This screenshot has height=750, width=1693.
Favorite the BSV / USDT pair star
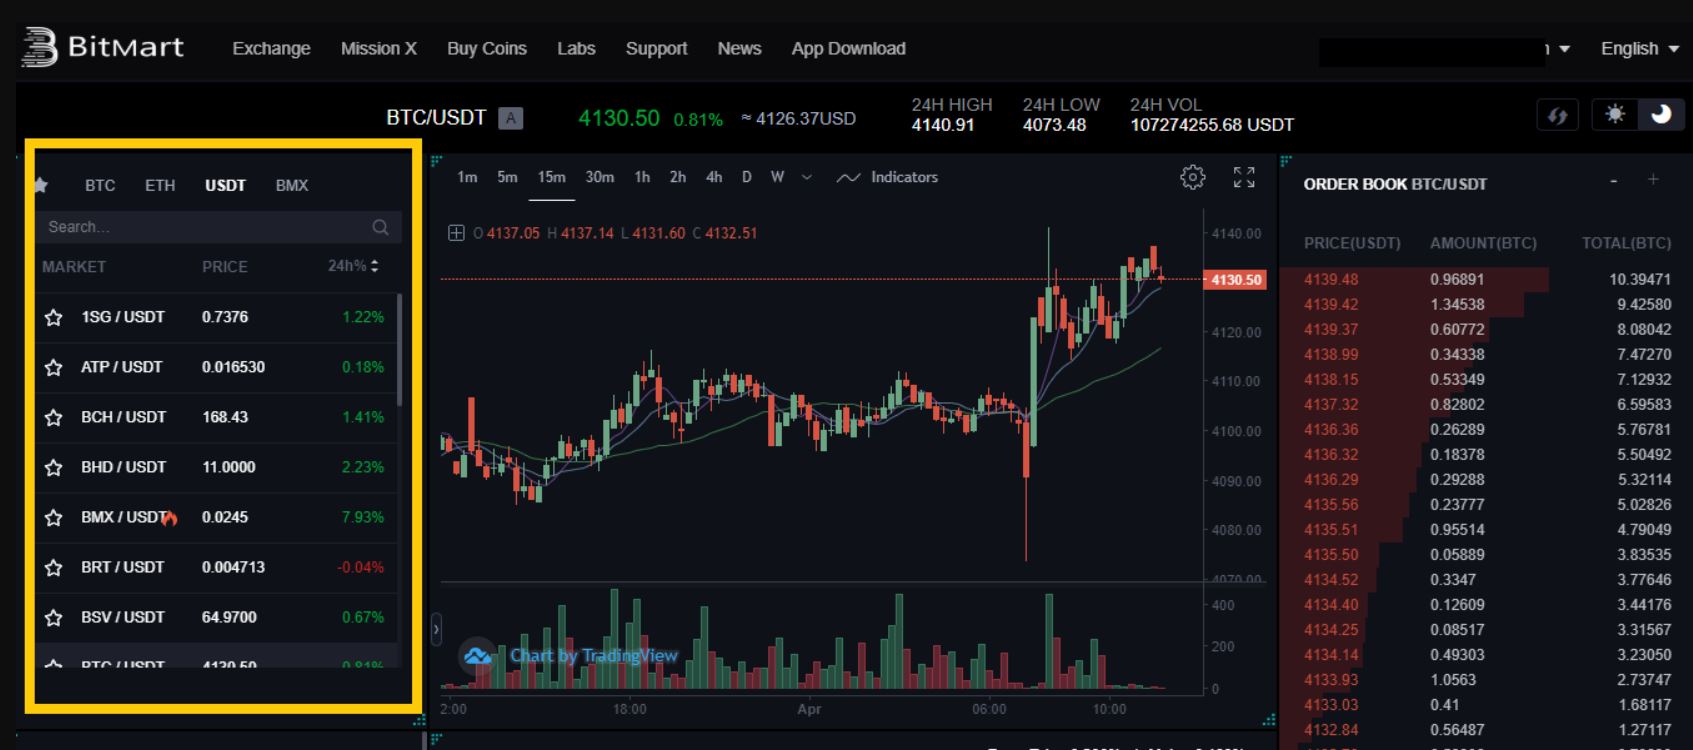[x=54, y=617]
